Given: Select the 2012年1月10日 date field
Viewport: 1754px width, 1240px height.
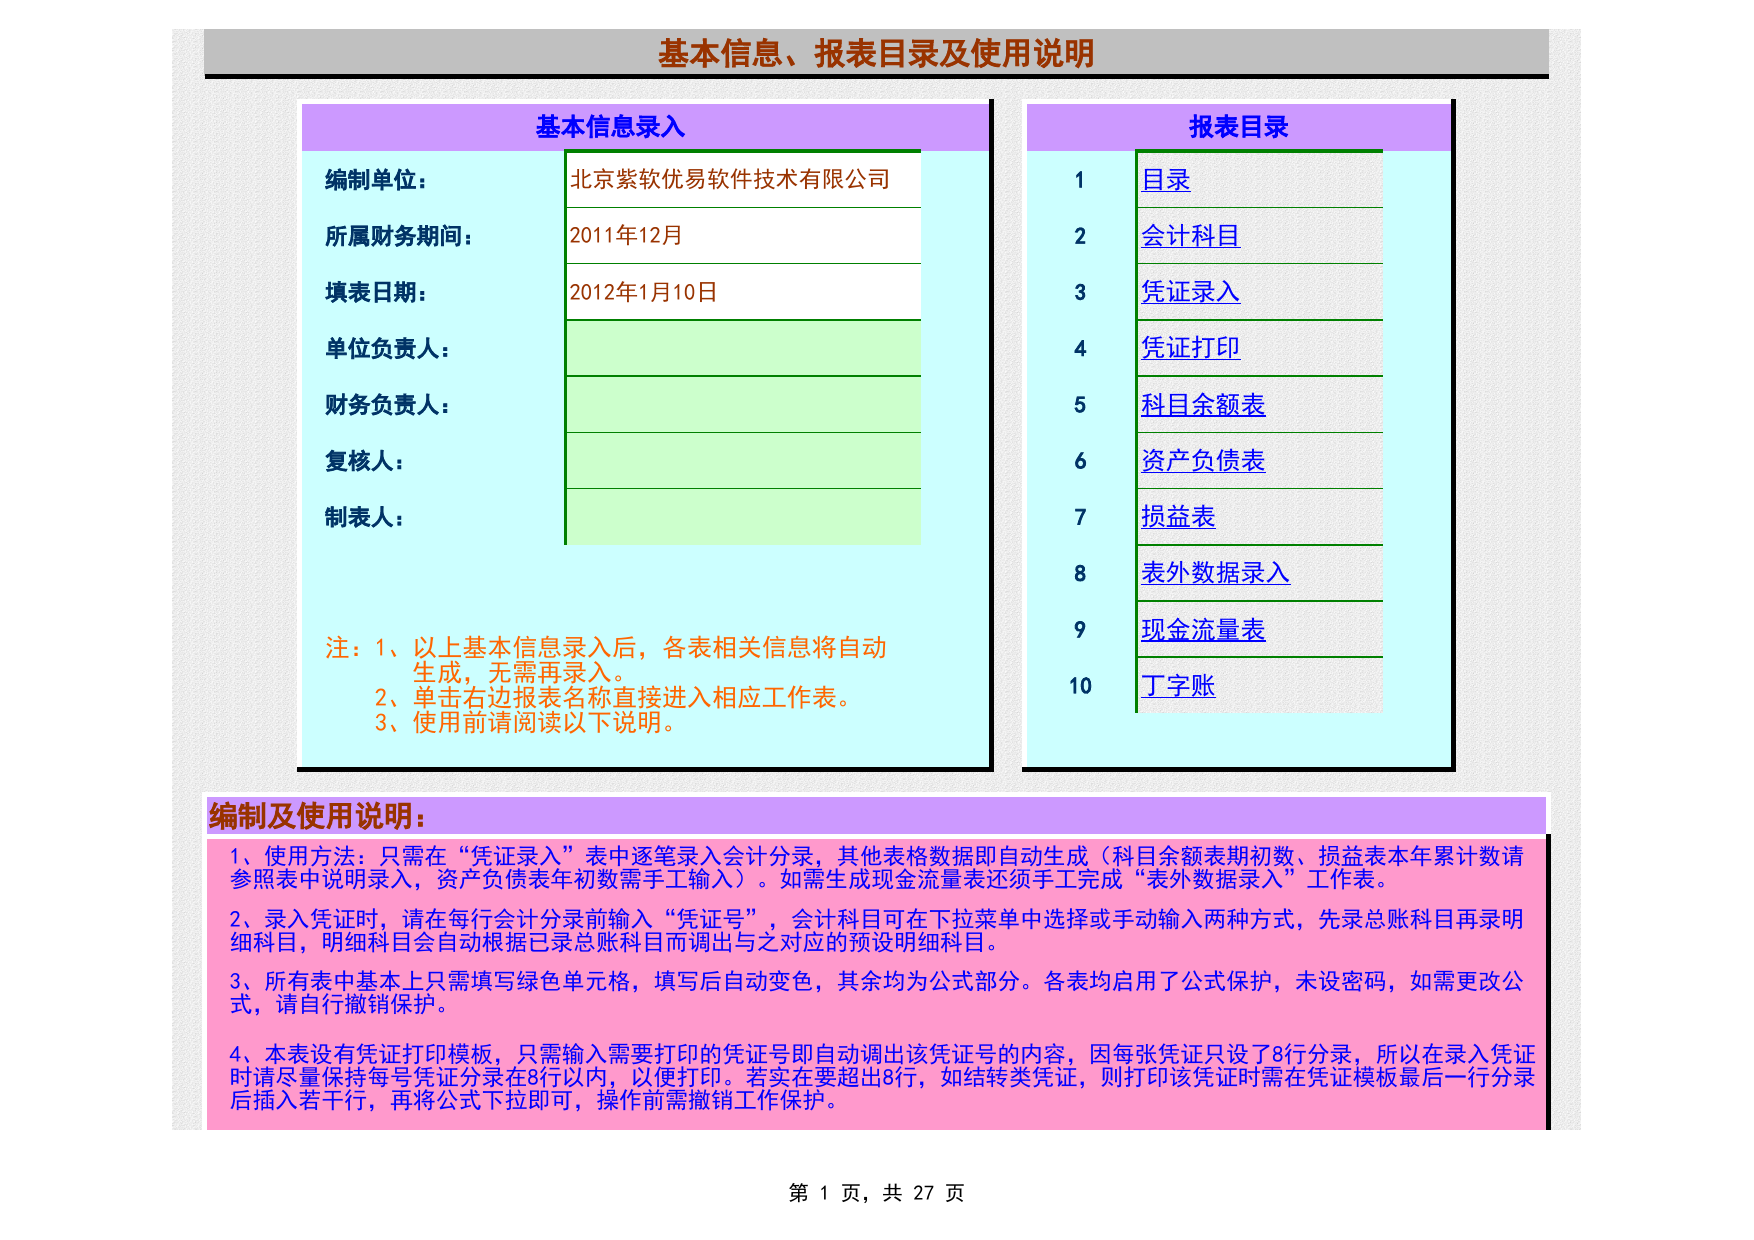Looking at the screenshot, I should (743, 292).
